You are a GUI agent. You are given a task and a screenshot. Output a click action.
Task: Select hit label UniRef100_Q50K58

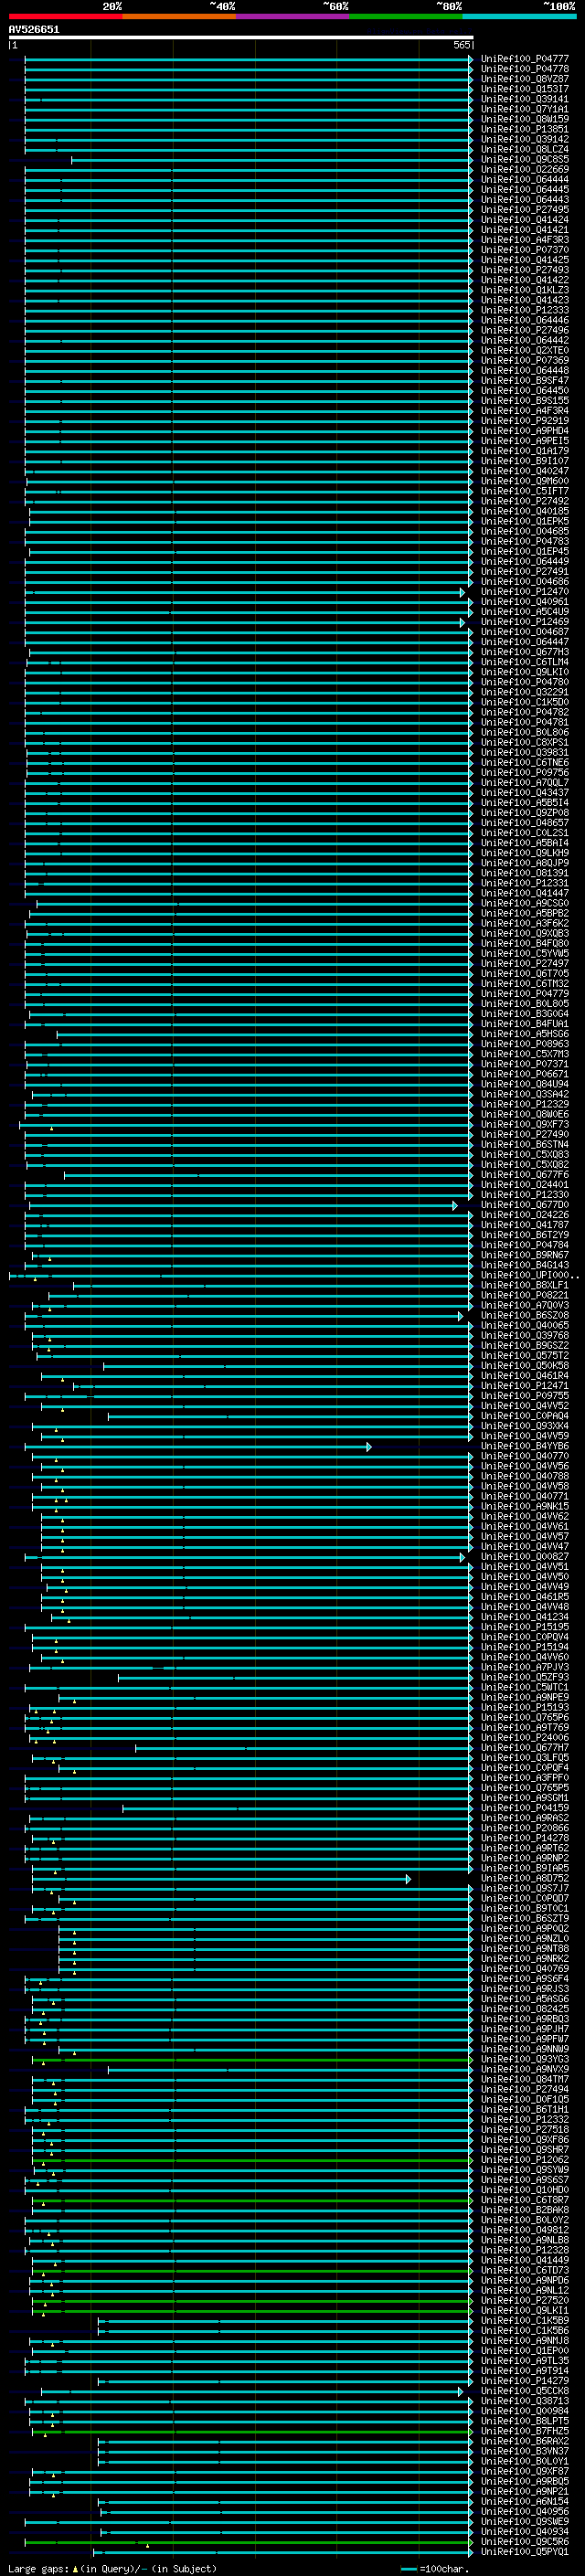[525, 1366]
